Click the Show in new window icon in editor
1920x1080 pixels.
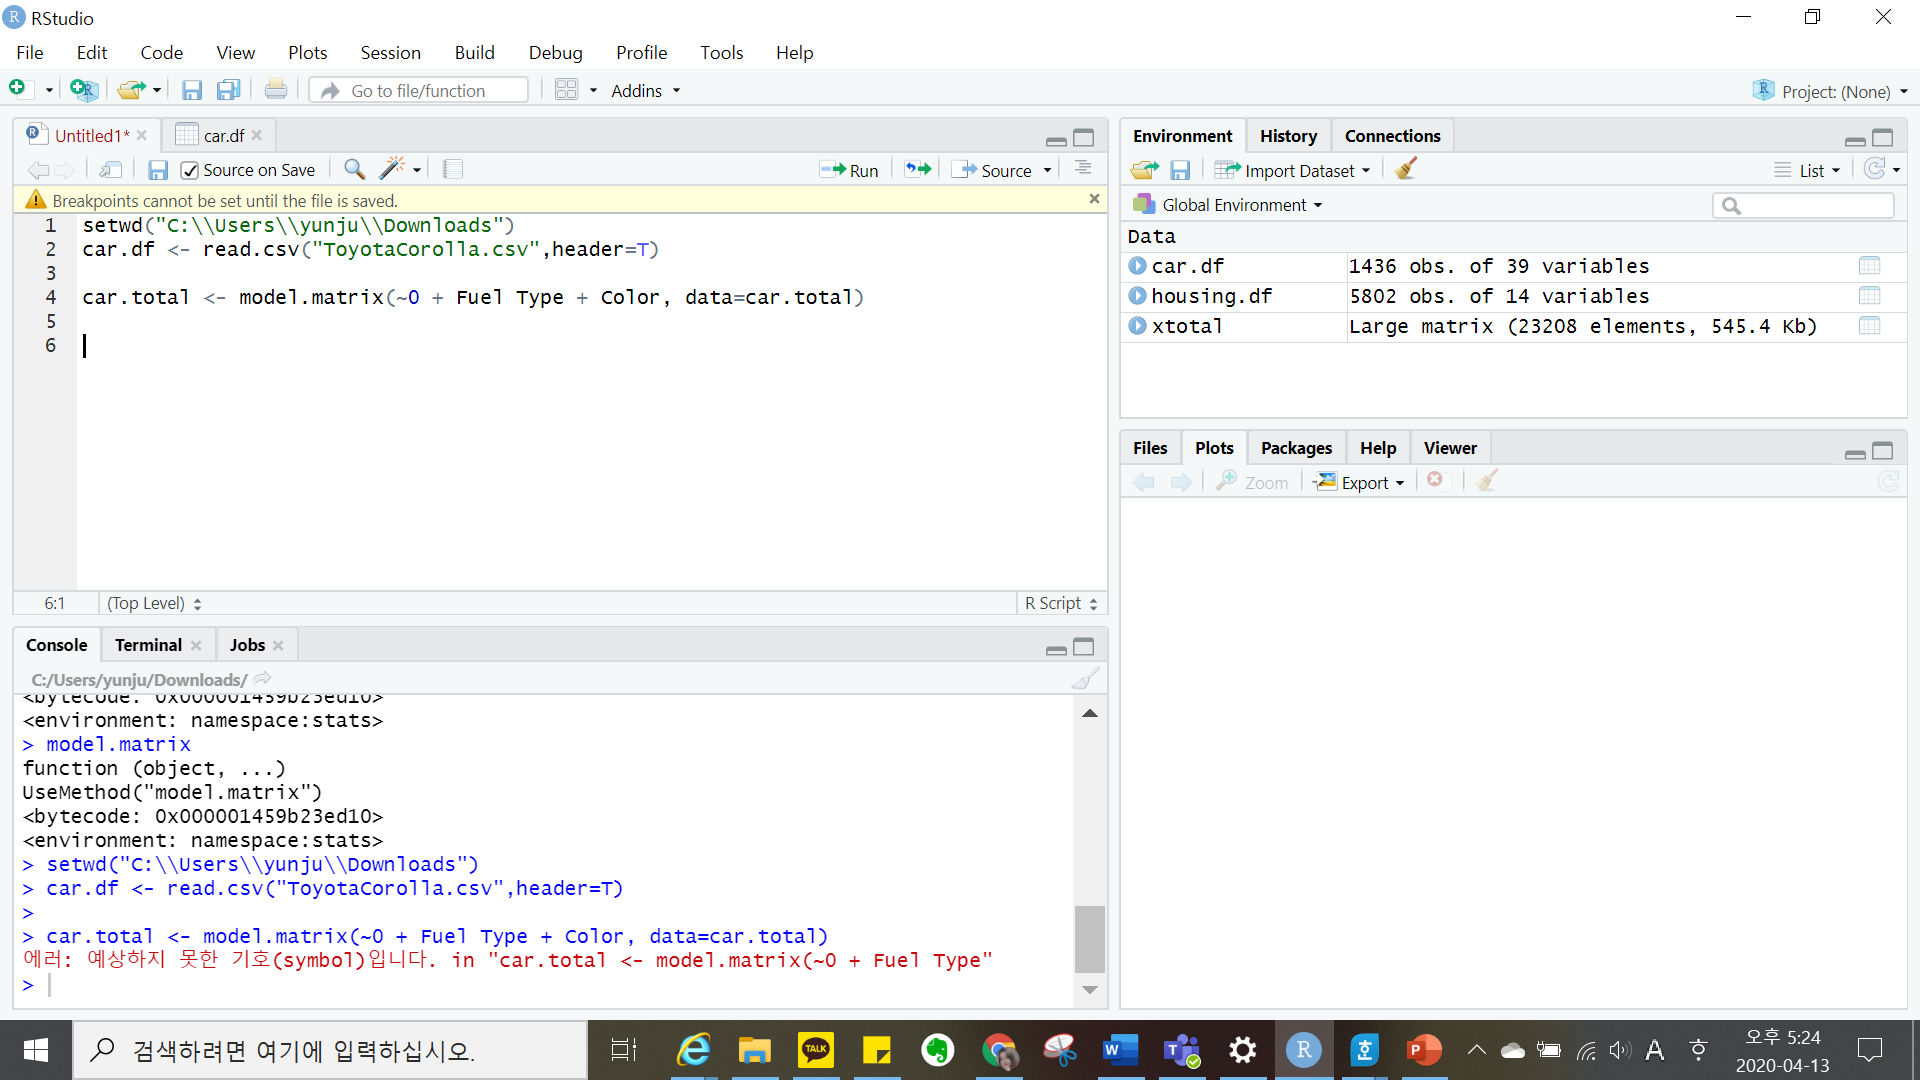click(x=111, y=170)
